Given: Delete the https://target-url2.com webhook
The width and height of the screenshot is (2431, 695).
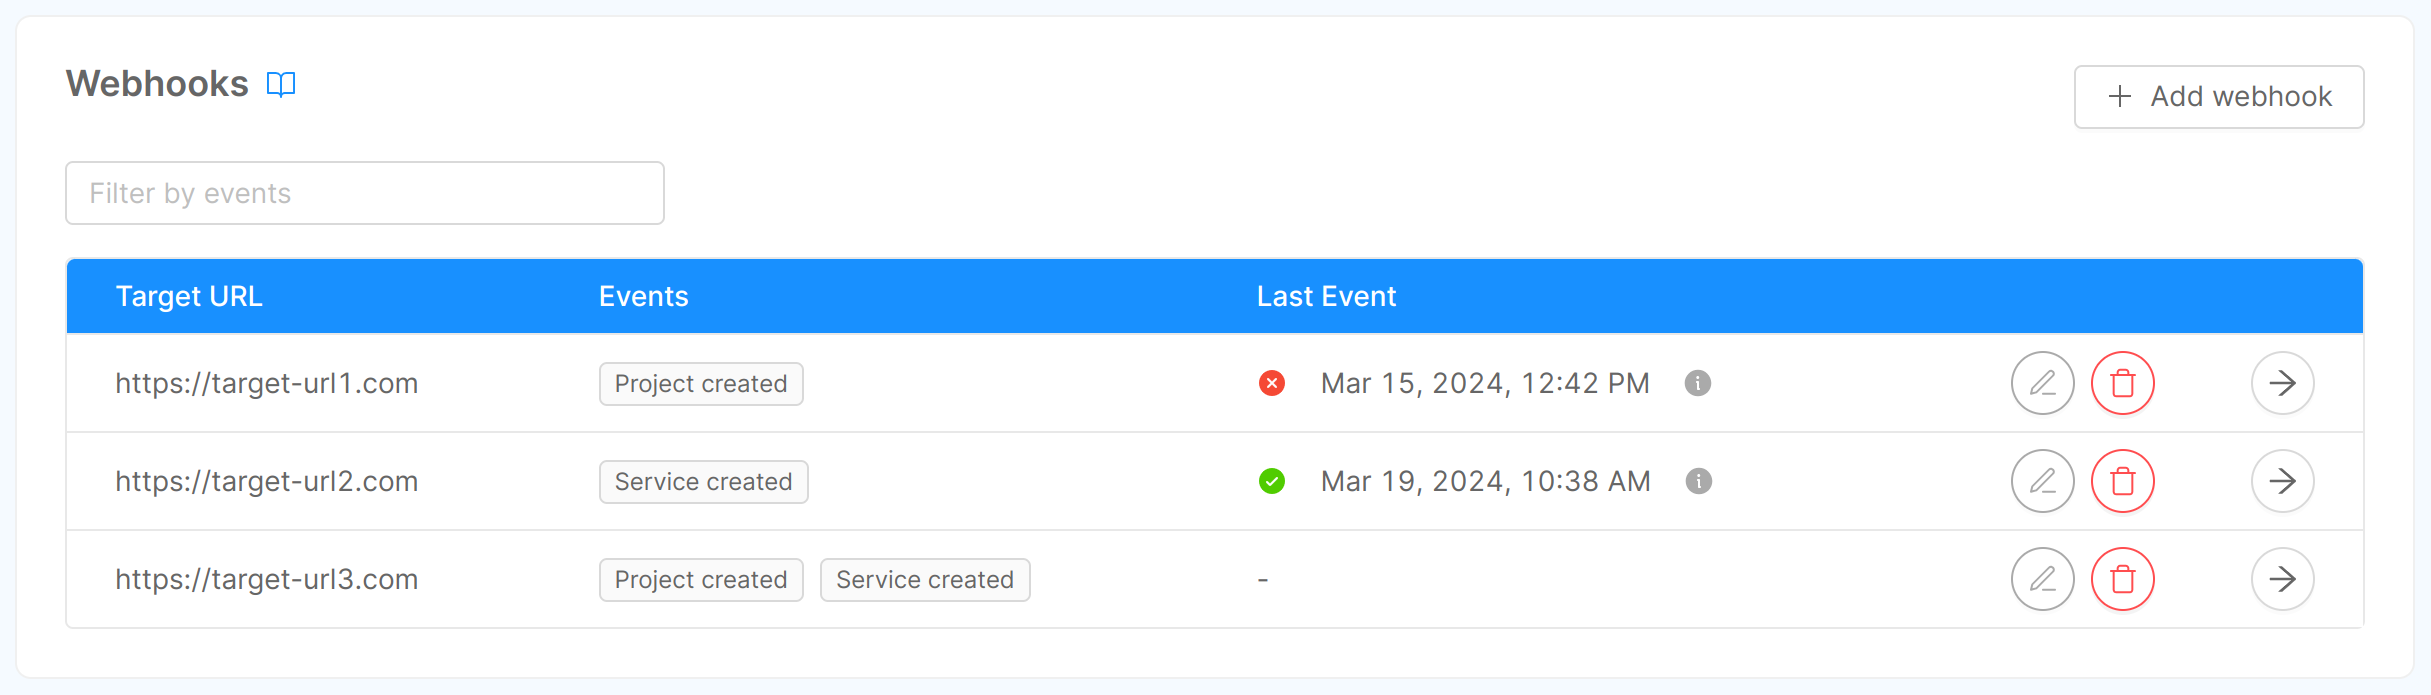Looking at the screenshot, I should (x=2124, y=481).
